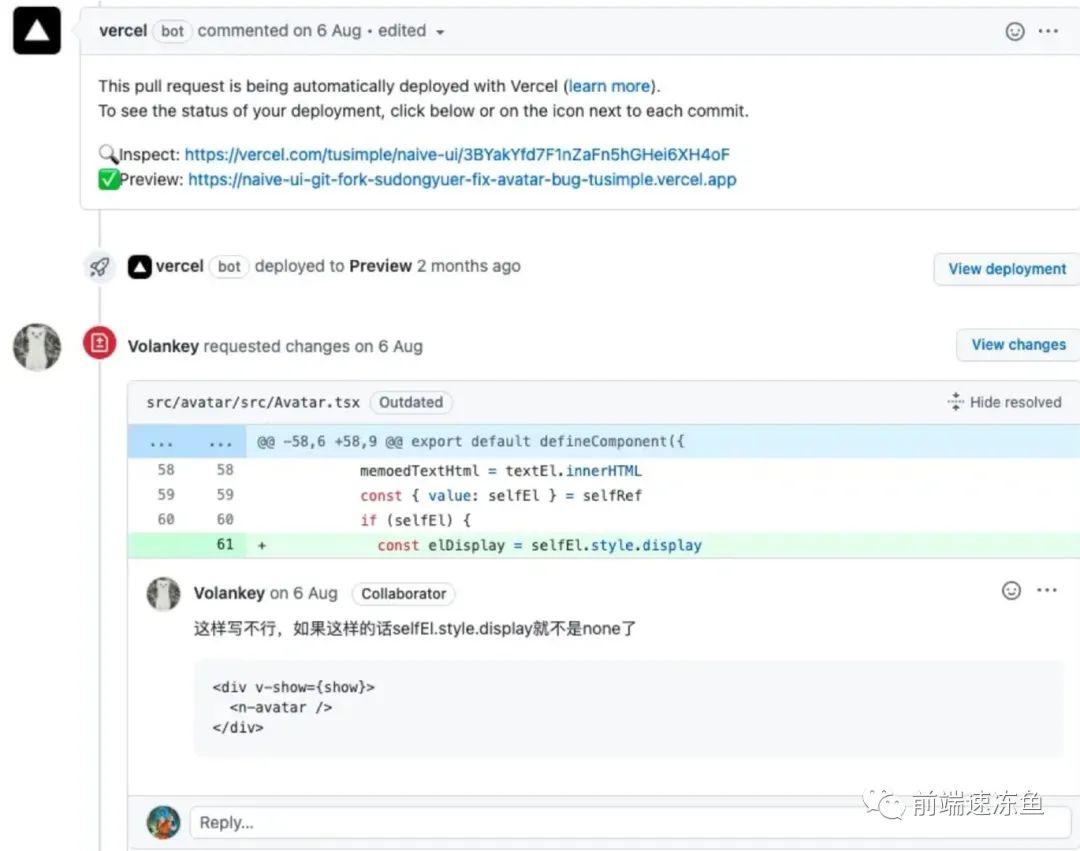Screen dimensions: 1080x851
Task: Click the red changes requested review icon
Action: coord(99,343)
